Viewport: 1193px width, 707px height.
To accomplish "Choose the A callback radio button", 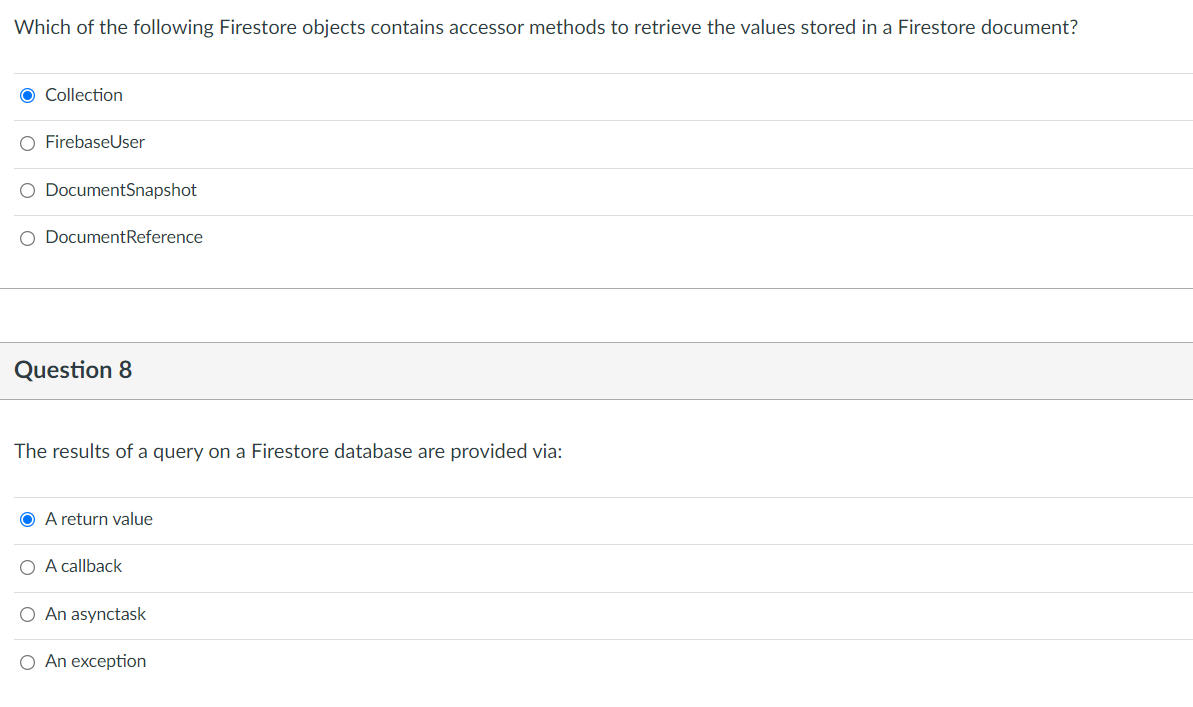I will tap(27, 568).
